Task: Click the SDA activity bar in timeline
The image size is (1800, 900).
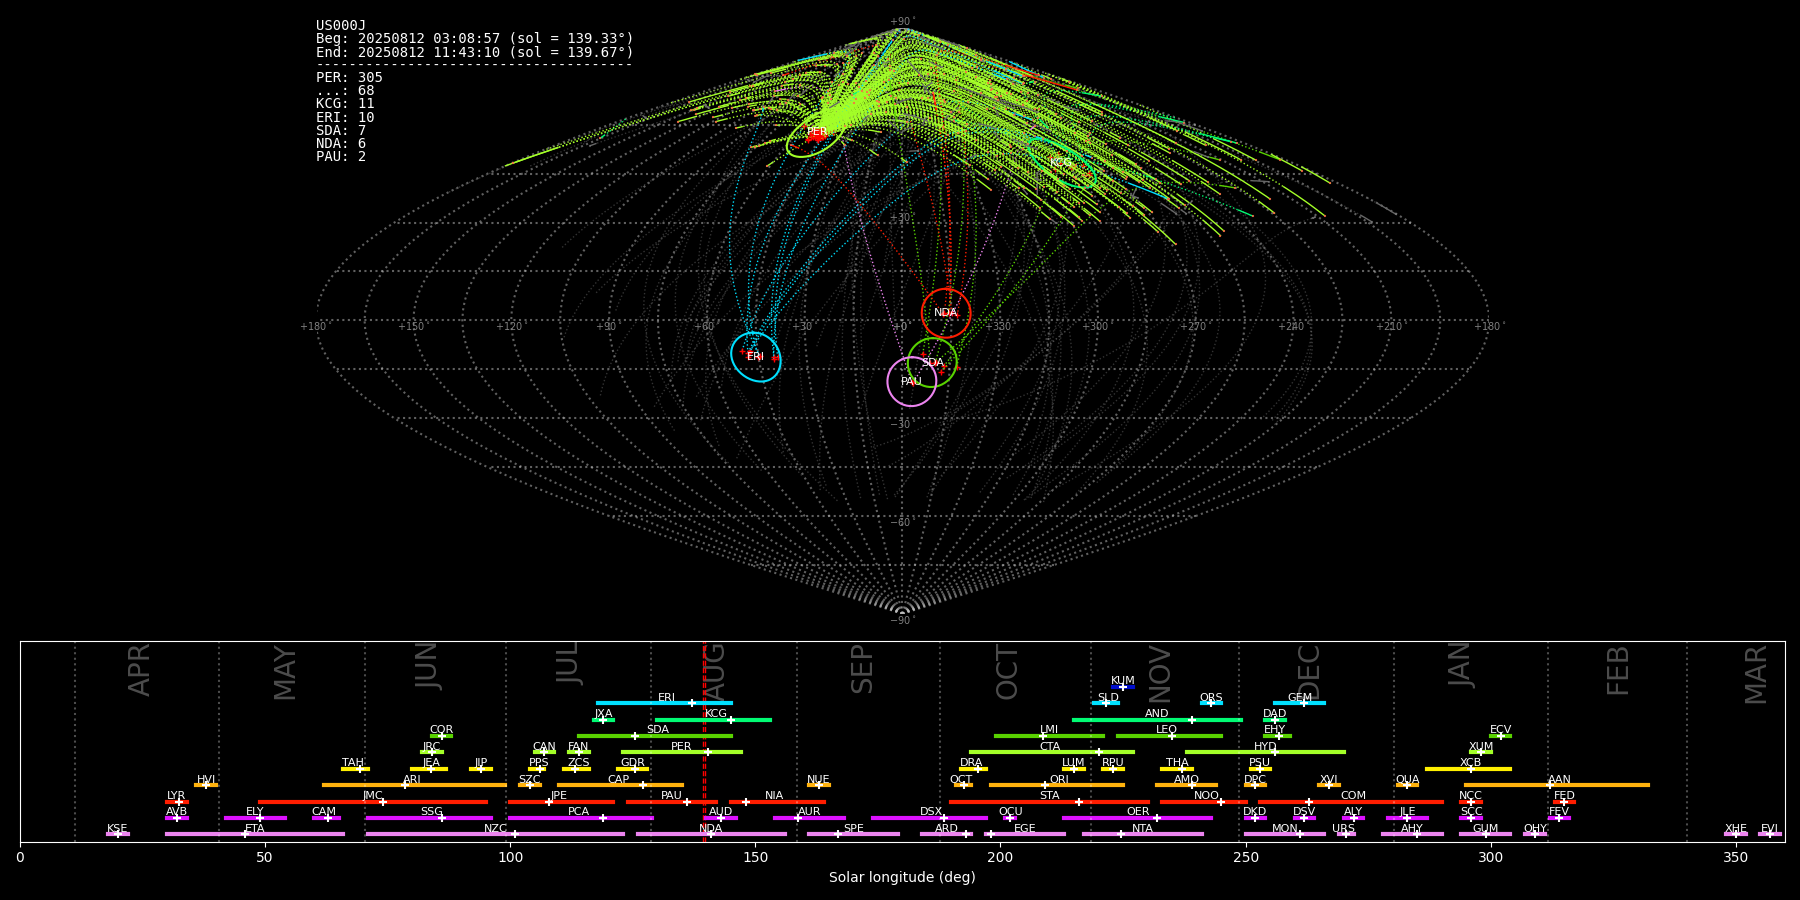Action: click(655, 736)
